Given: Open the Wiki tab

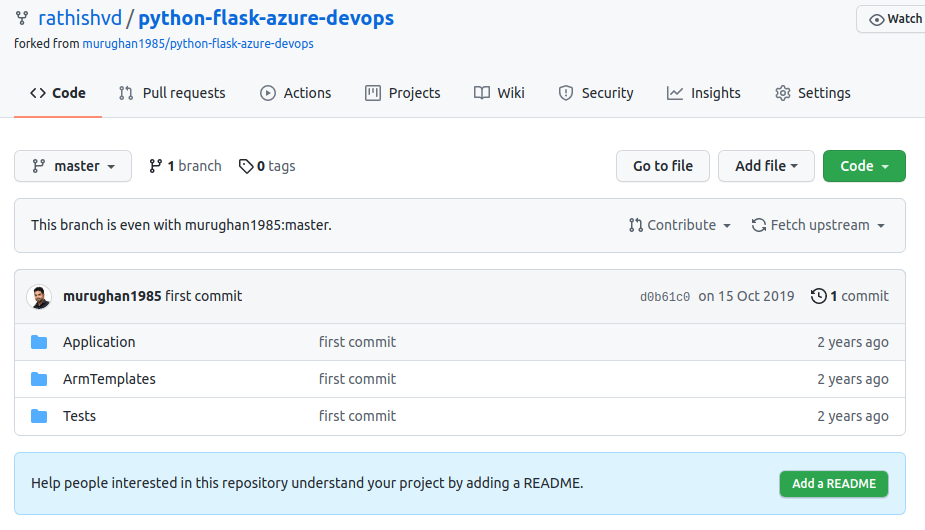Looking at the screenshot, I should [x=500, y=93].
